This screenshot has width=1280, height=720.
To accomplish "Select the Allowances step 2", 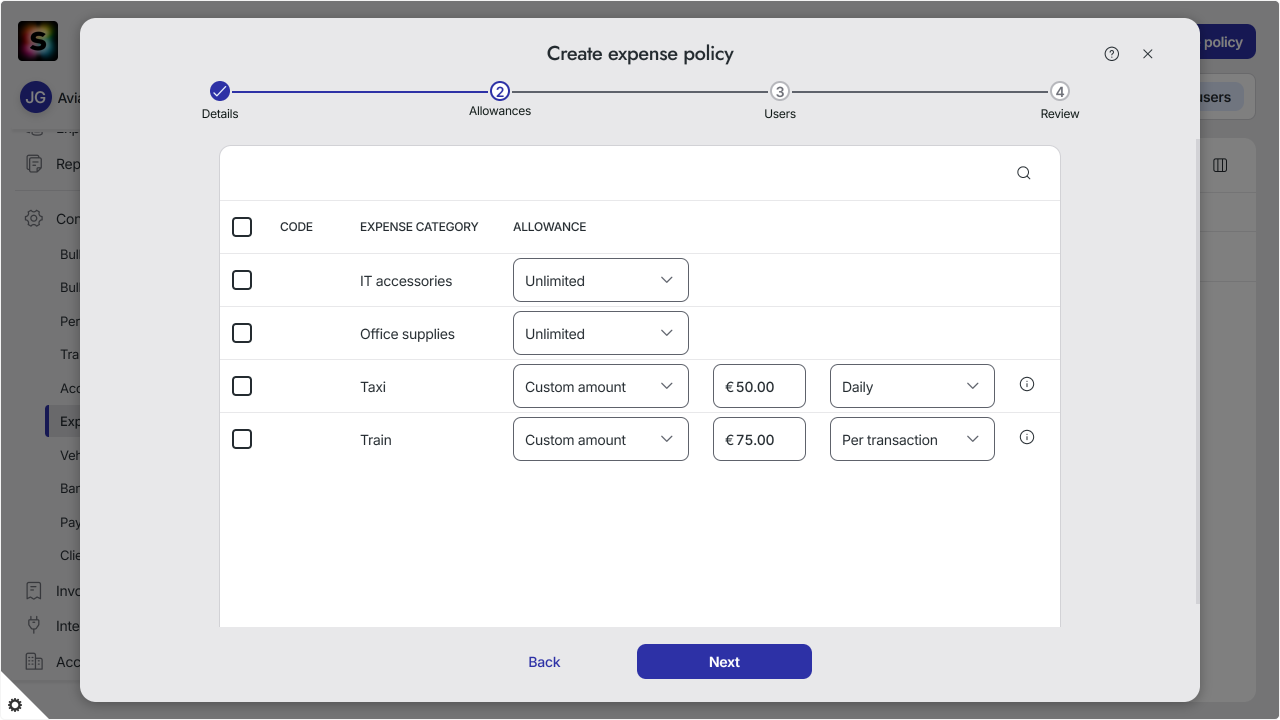I will [500, 100].
